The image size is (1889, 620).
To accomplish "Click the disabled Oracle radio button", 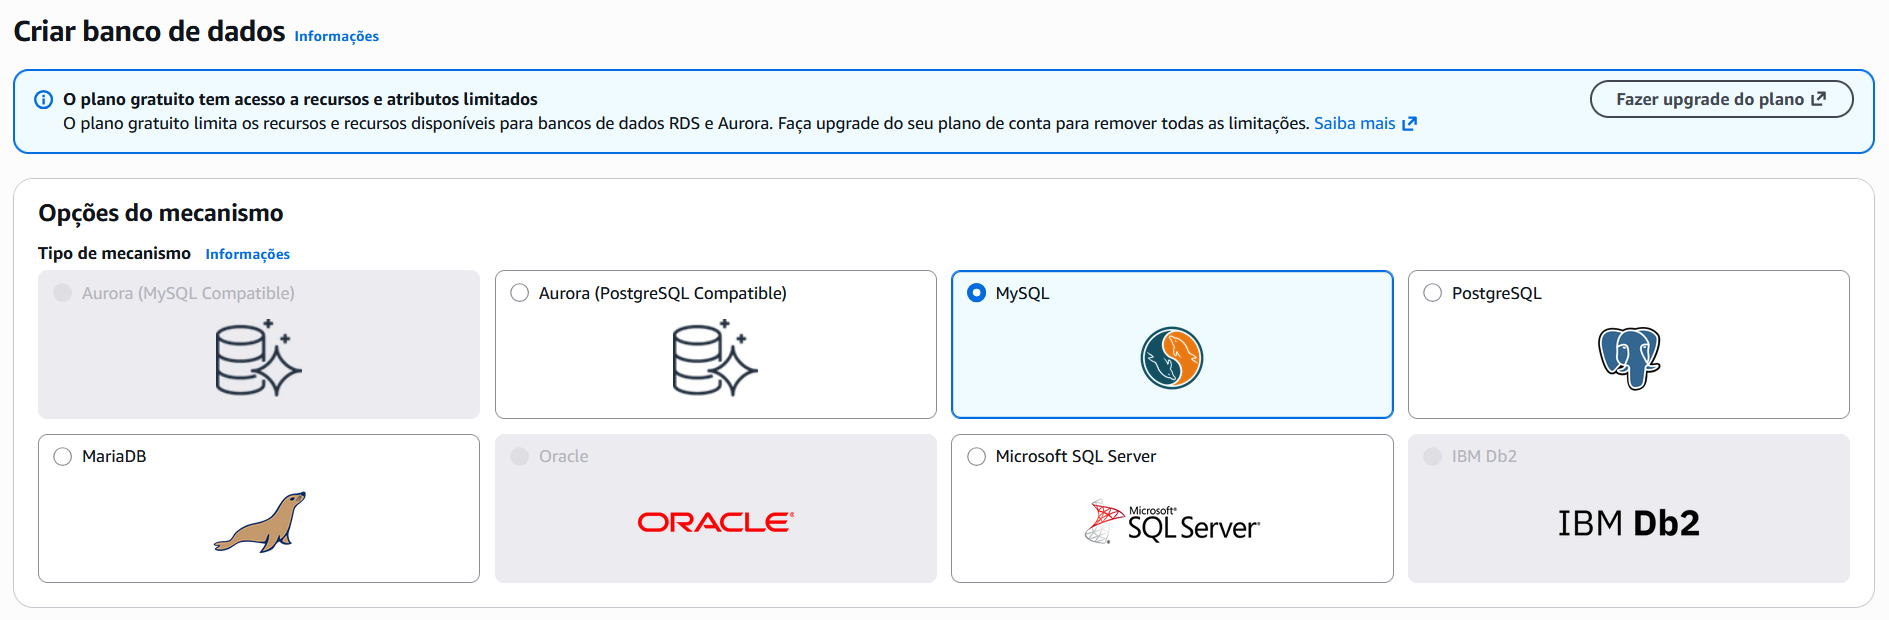I will (x=520, y=457).
